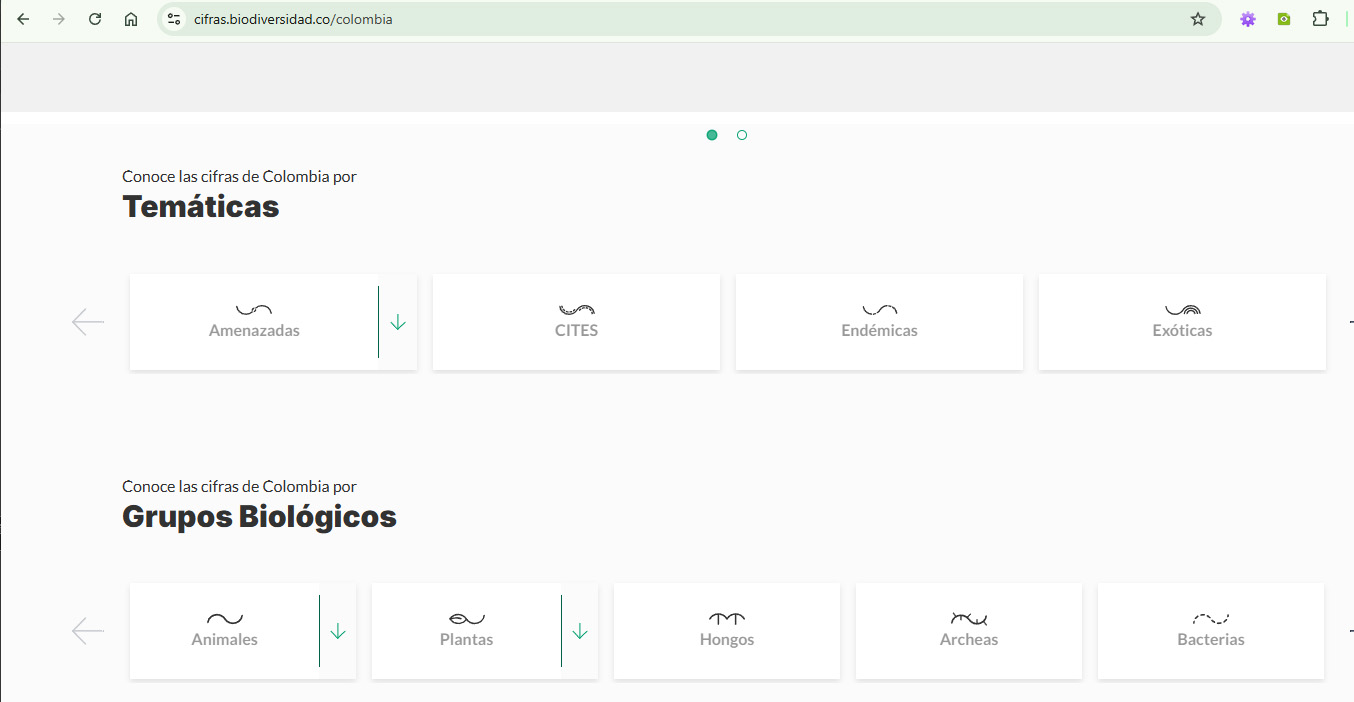Screen dimensions: 1354x702
Task: Open the Amenazadas theme card
Action: click(254, 322)
